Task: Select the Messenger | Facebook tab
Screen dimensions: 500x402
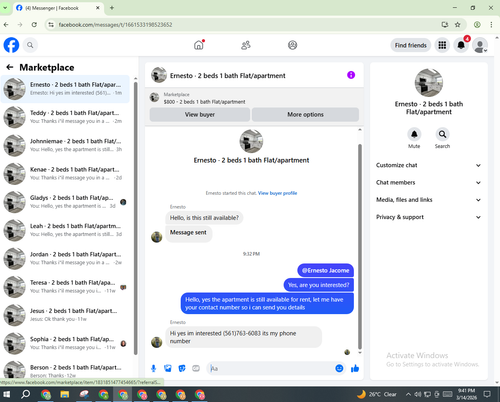Action: (x=58, y=8)
